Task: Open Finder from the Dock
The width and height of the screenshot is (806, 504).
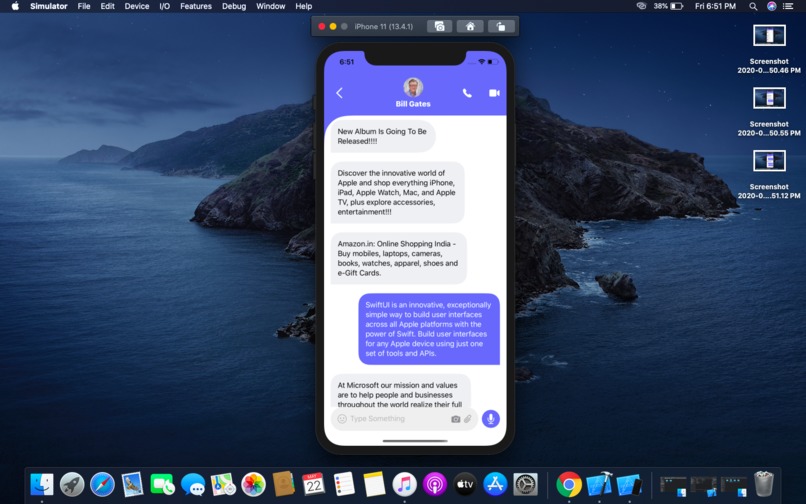Action: tap(42, 484)
